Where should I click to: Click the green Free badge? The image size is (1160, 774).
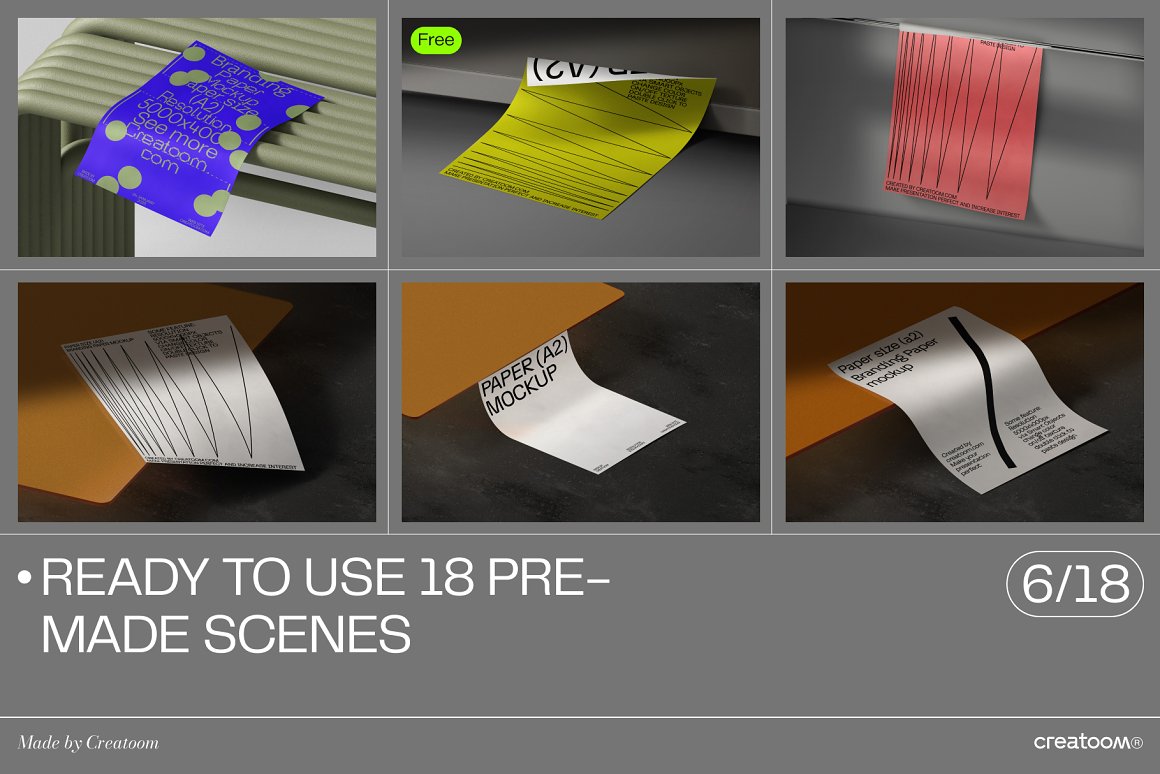pyautogui.click(x=436, y=40)
